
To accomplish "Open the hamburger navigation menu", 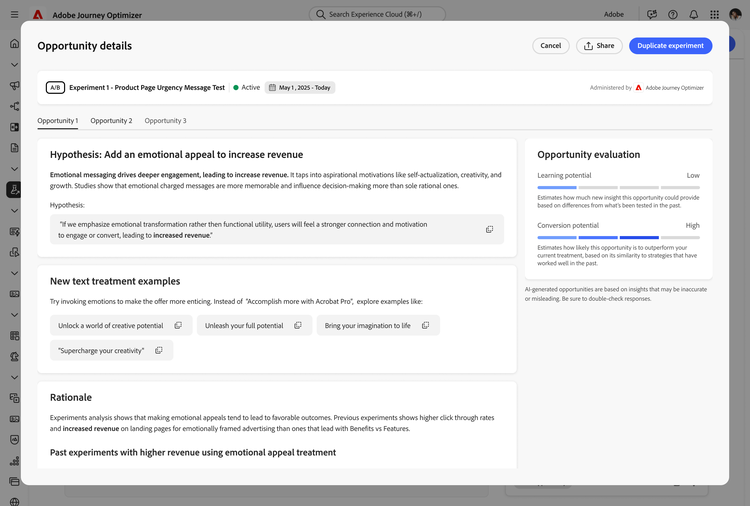I will pos(14,15).
